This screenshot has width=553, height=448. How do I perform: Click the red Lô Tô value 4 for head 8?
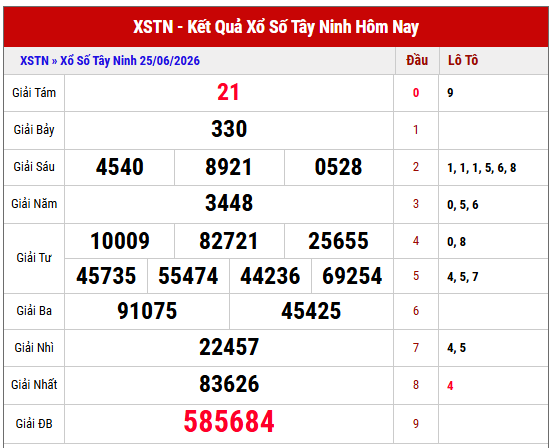click(450, 386)
